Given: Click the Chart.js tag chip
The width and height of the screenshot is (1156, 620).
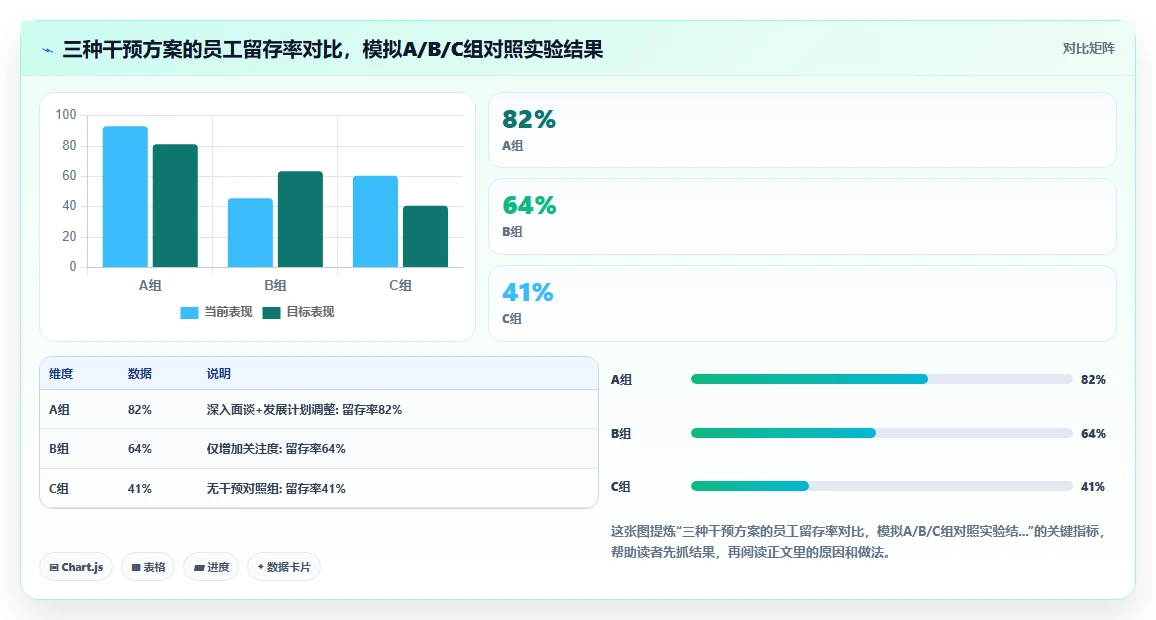Looking at the screenshot, I should click(76, 567).
